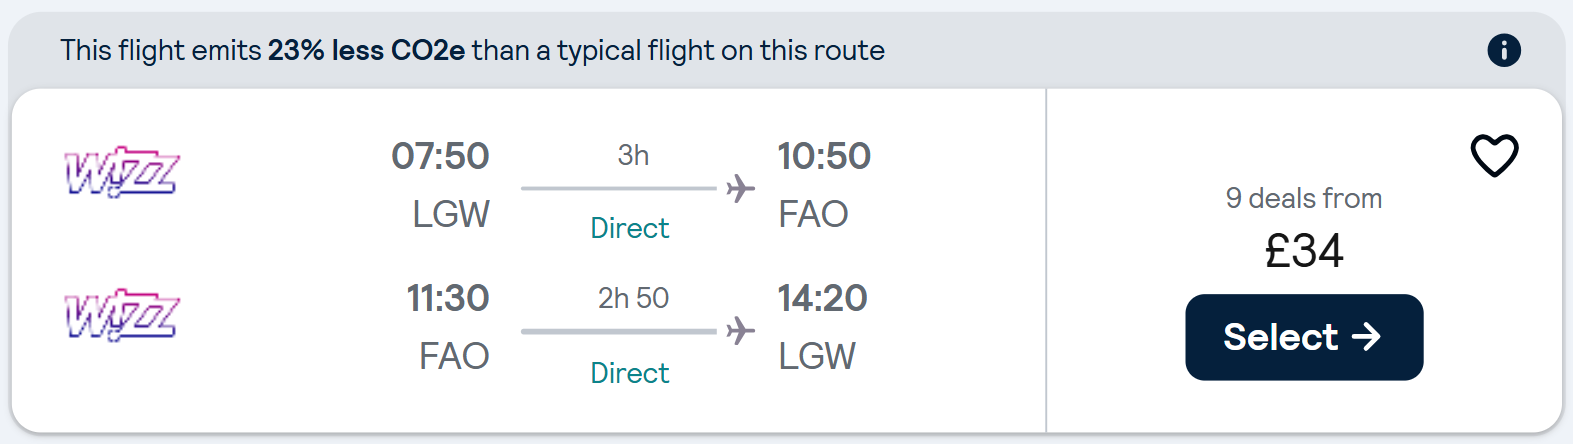Click the 3h outbound duration
1573x444 pixels.
[x=633, y=155]
